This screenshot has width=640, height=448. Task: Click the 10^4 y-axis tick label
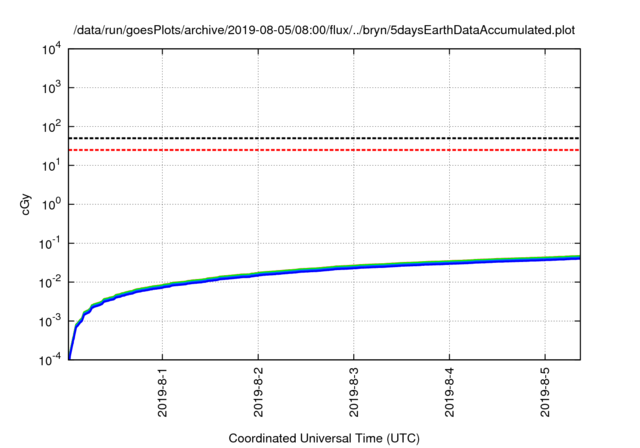[51, 49]
